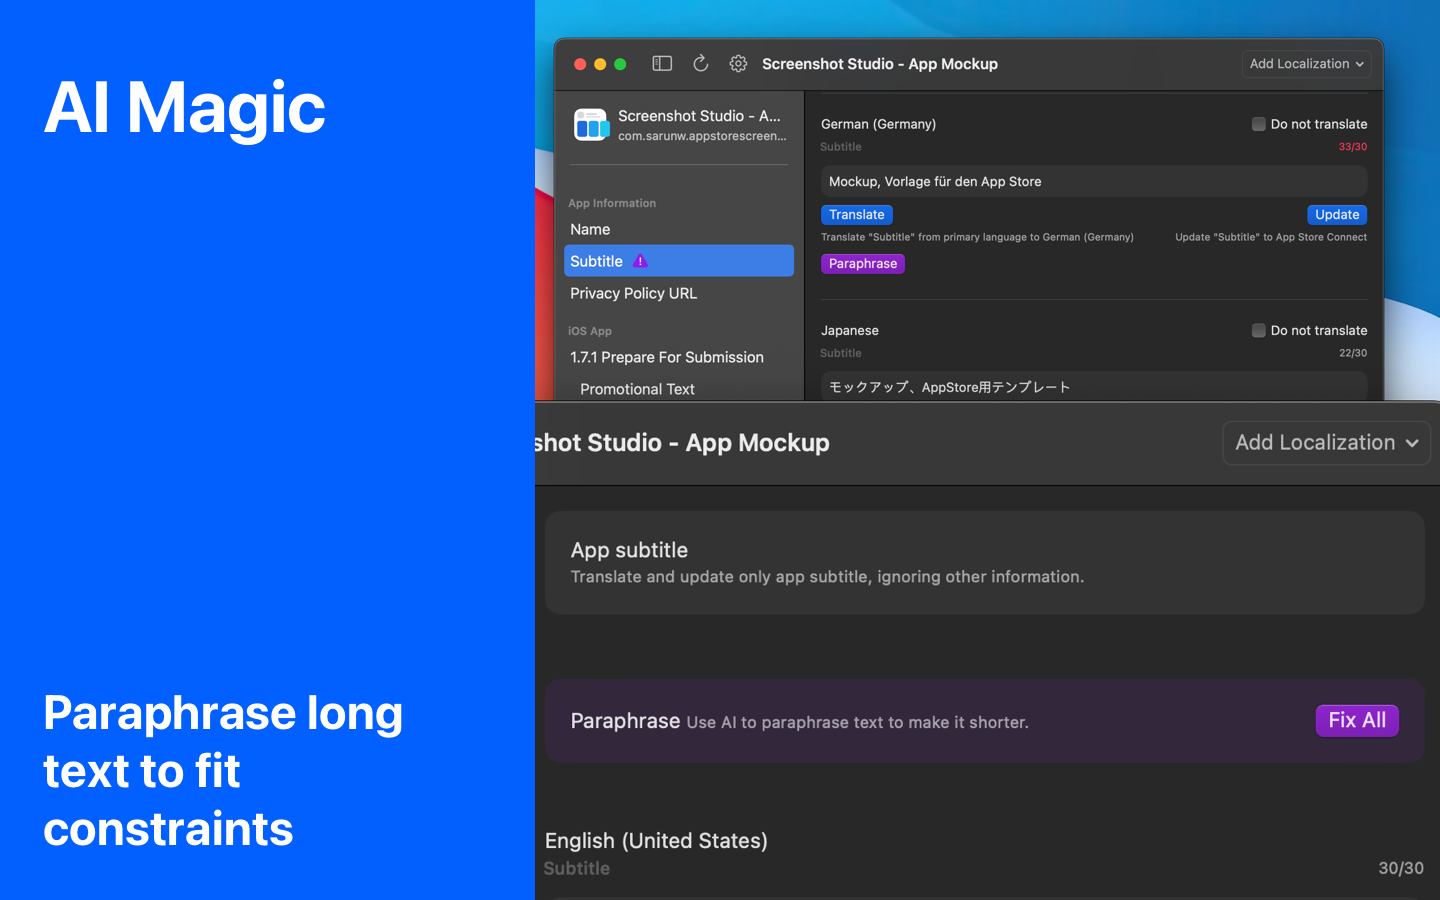Click the Japanese language heading
The height and width of the screenshot is (900, 1440).
tap(850, 330)
